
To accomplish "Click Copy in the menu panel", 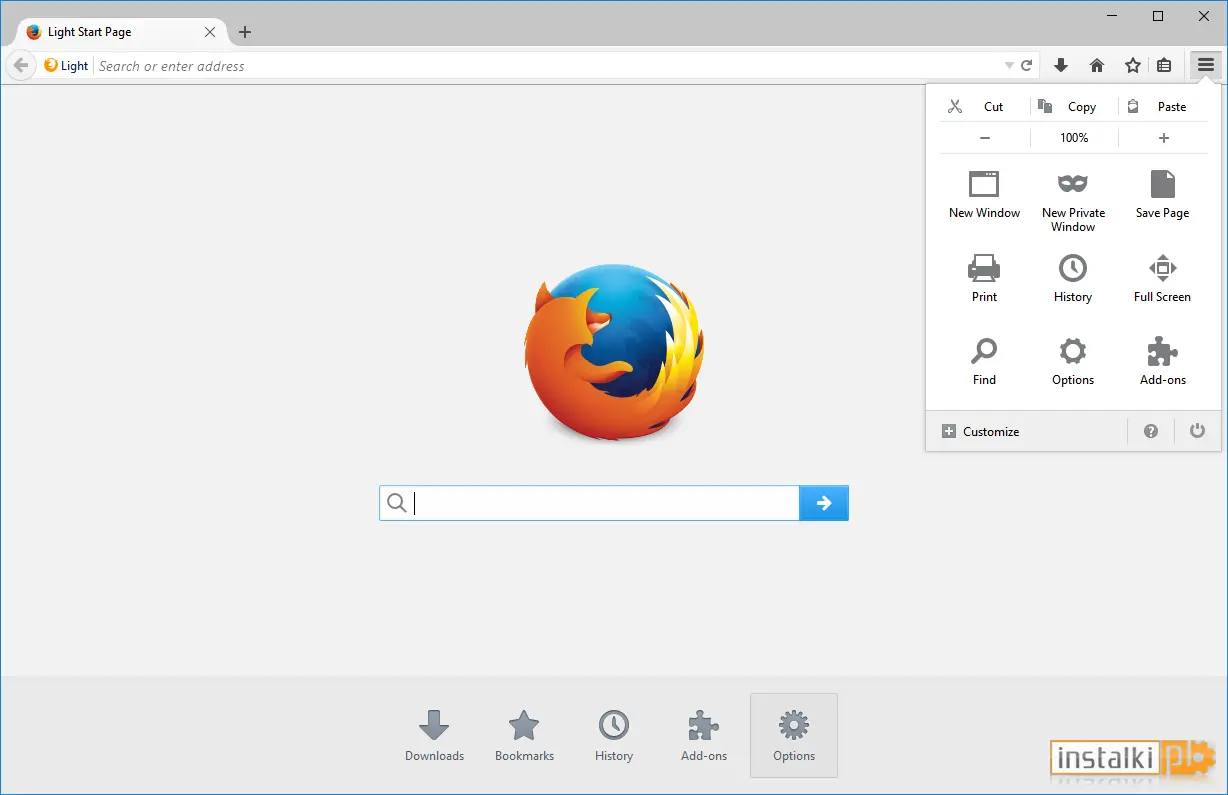I will pos(1074,106).
